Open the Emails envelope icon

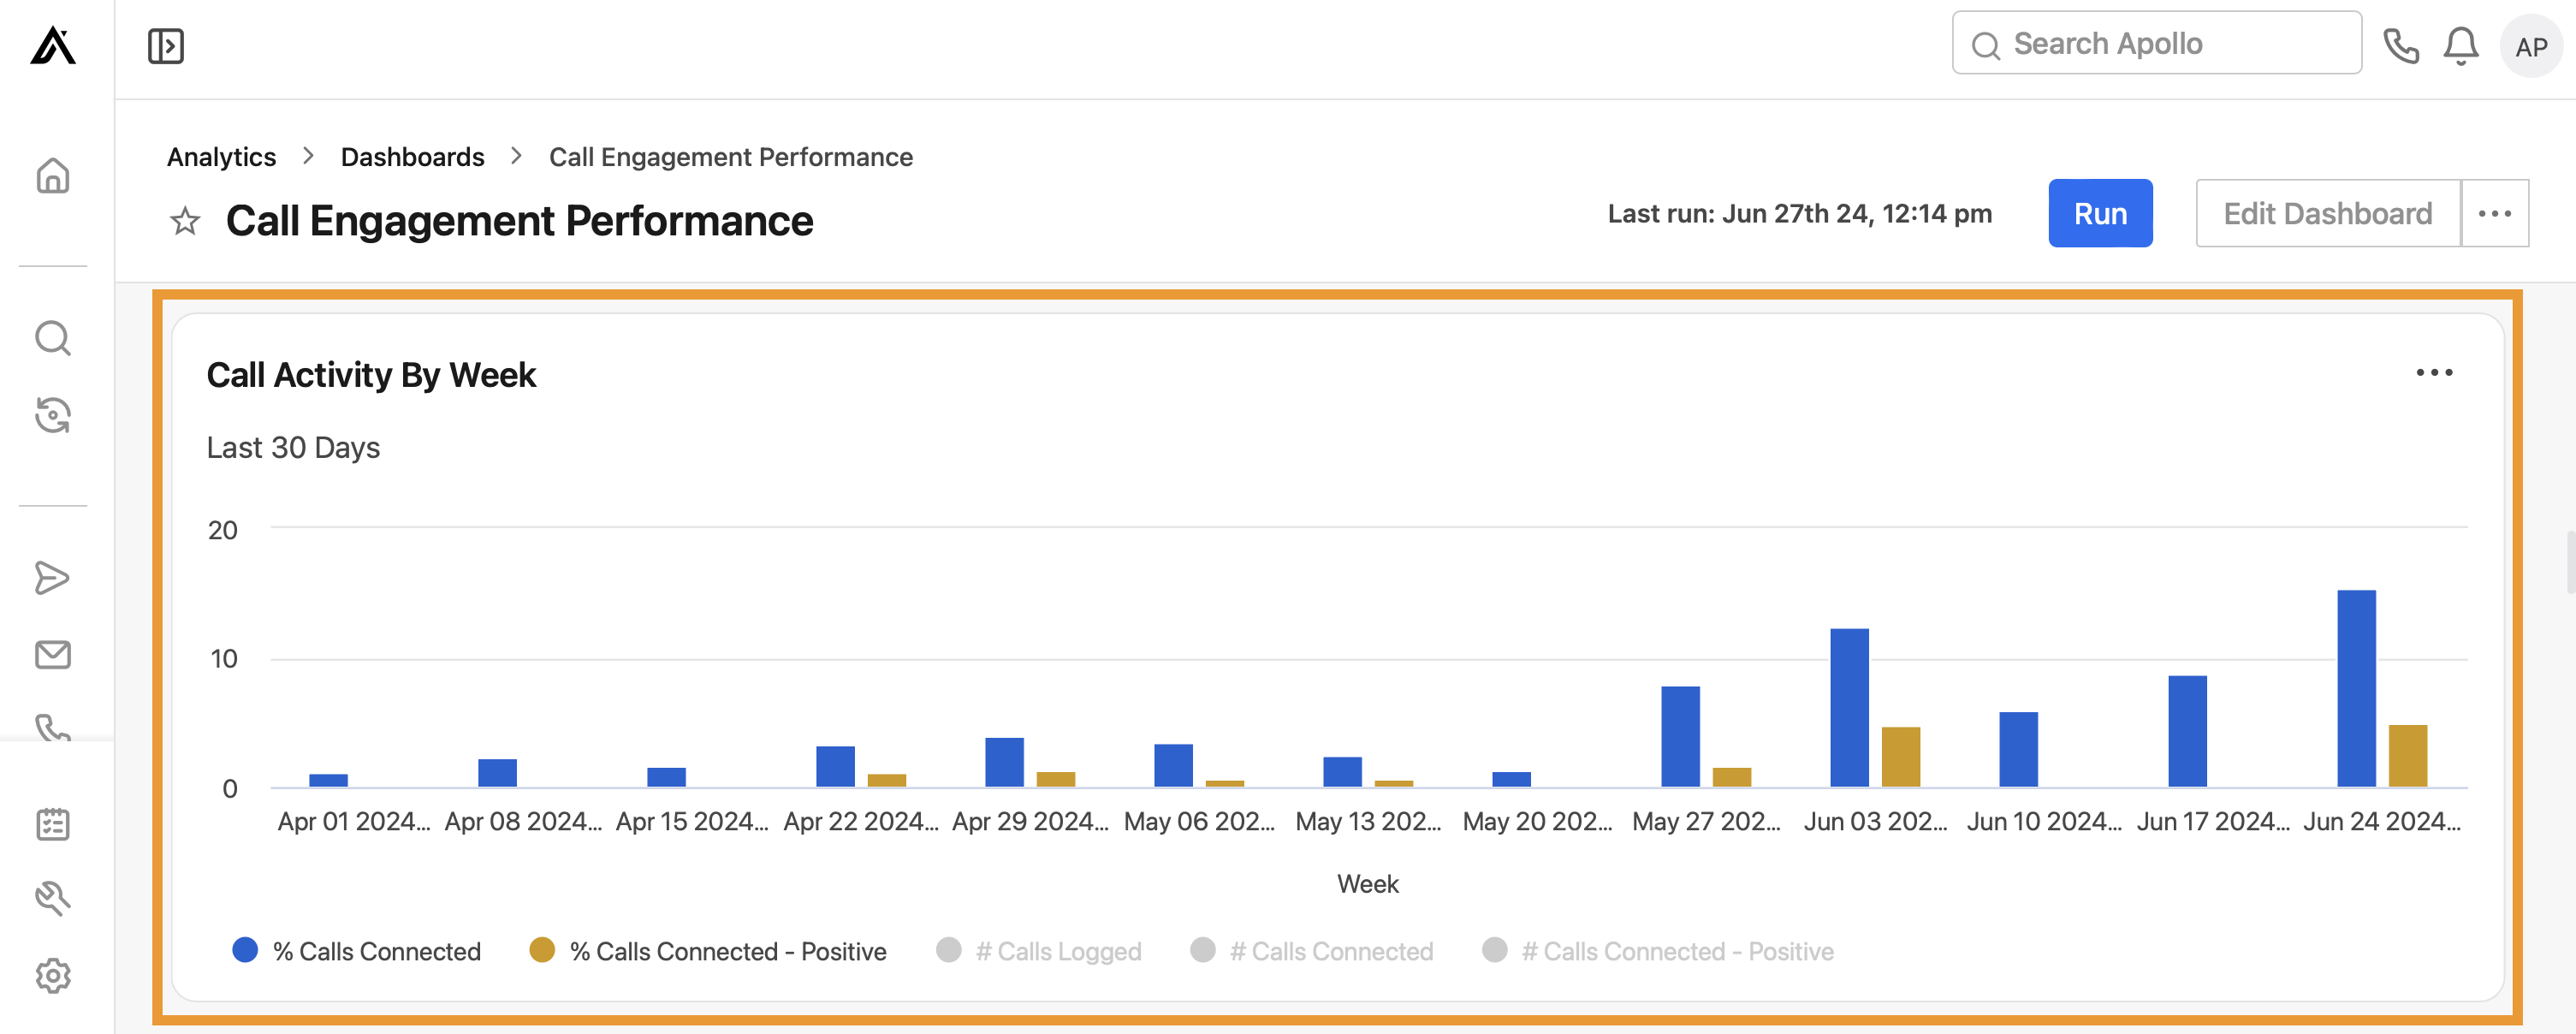(53, 655)
